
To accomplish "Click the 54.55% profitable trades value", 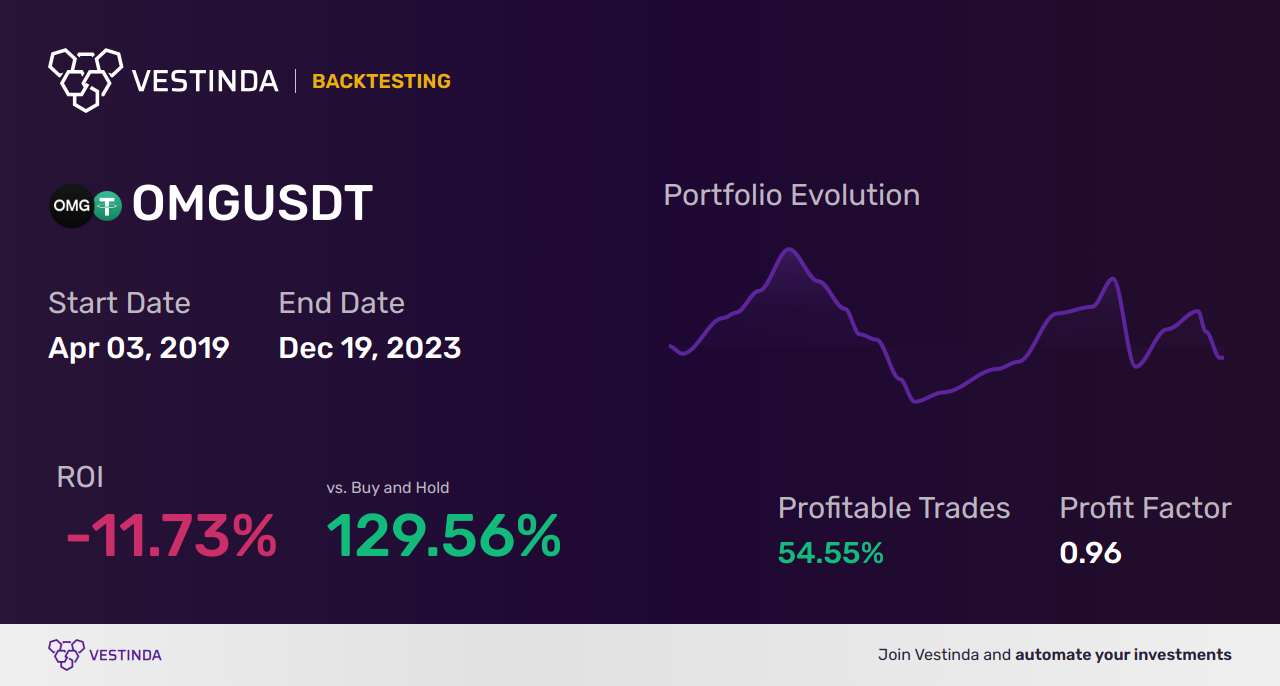I will (831, 553).
